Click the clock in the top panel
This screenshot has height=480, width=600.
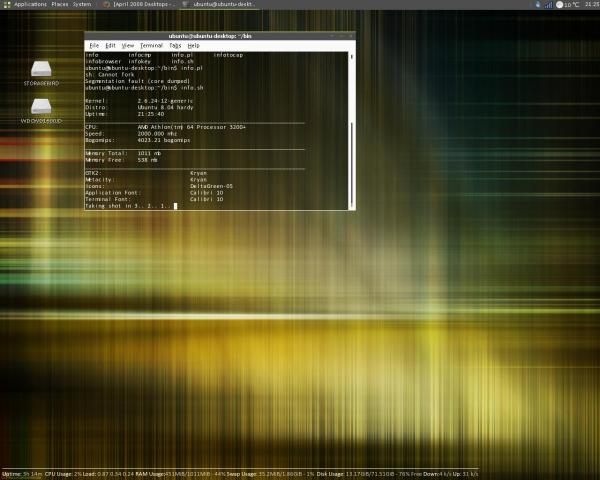pos(592,4)
